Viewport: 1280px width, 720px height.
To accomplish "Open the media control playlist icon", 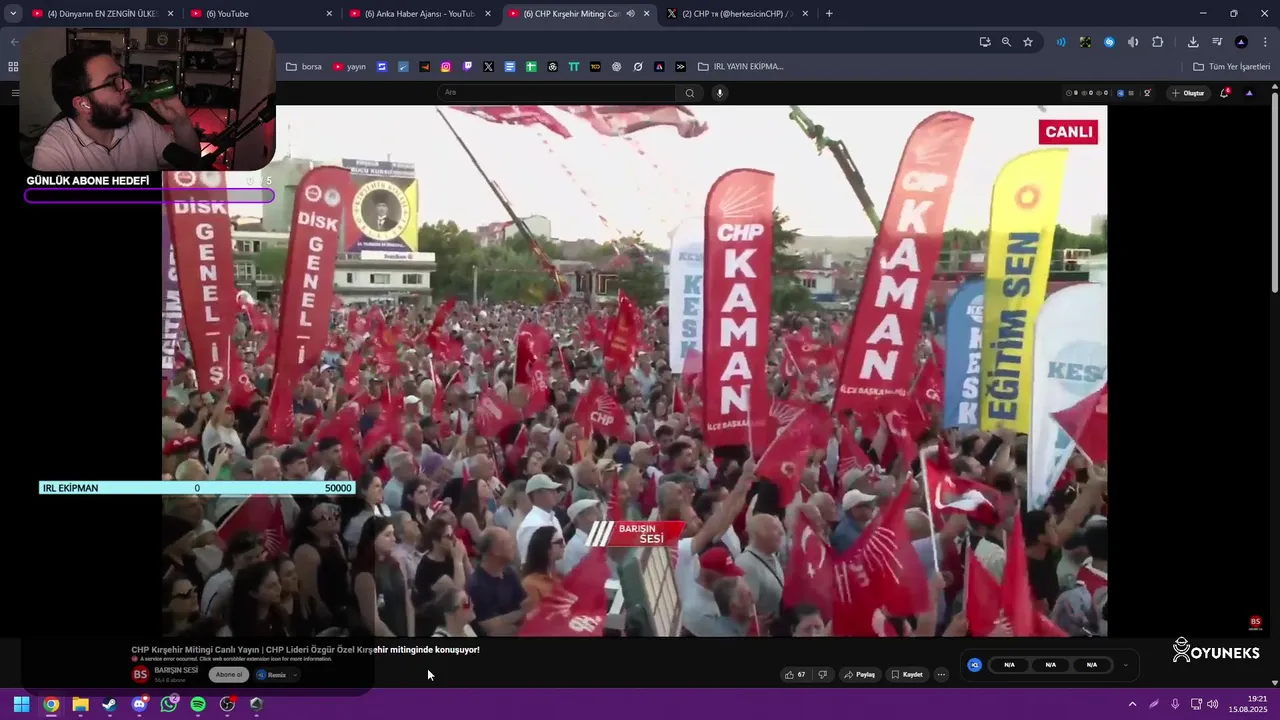I will pos(1217,42).
